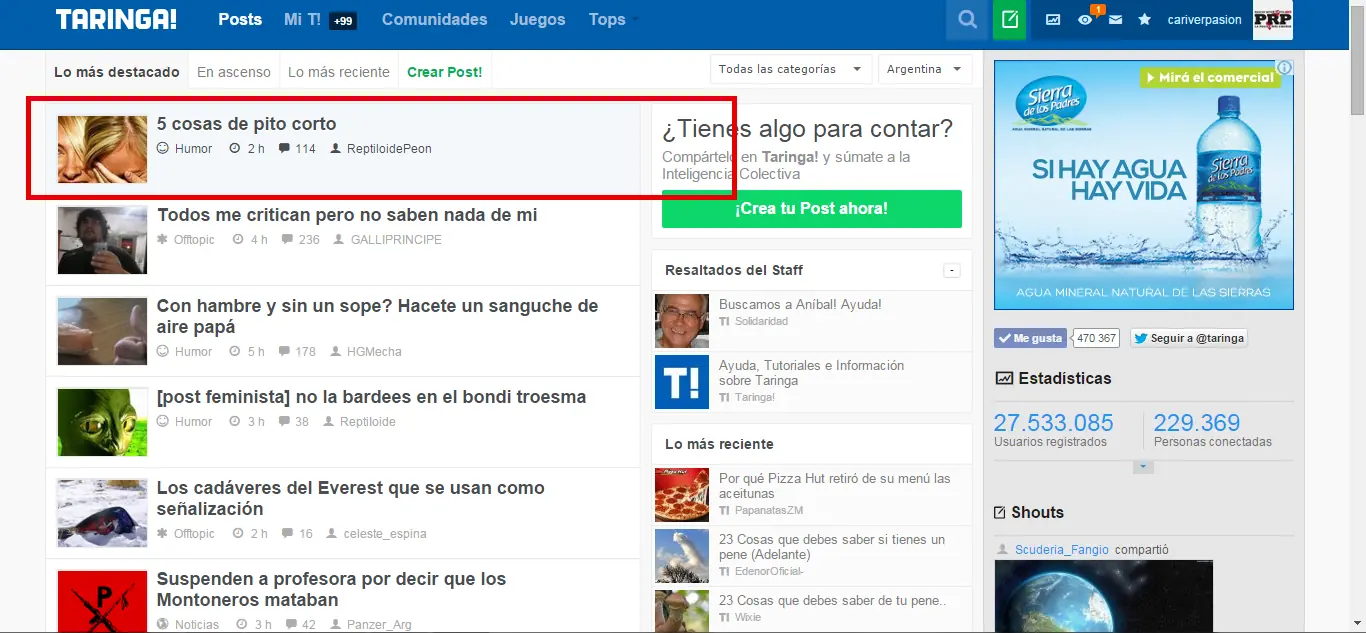Click the +99 notification badge
Viewport: 1366px width, 633px height.
tap(343, 21)
